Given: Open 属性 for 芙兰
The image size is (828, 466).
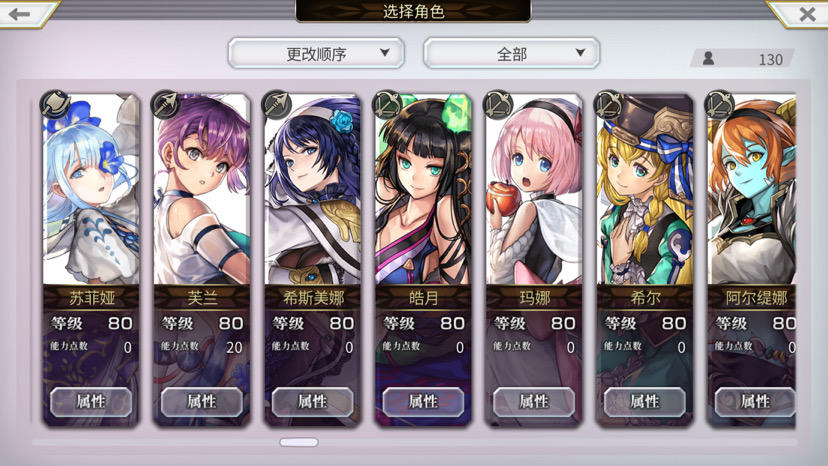Looking at the screenshot, I should coord(202,402).
